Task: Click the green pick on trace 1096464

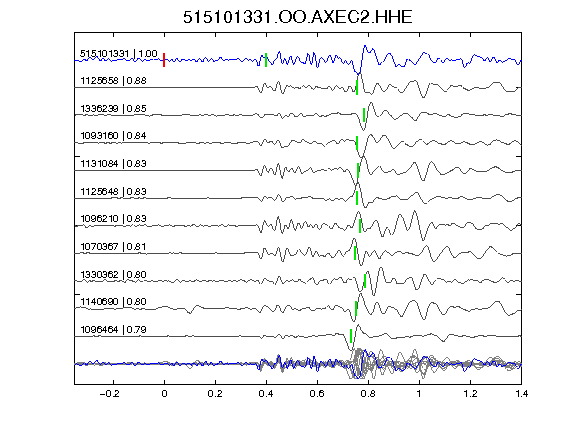Action: point(351,336)
